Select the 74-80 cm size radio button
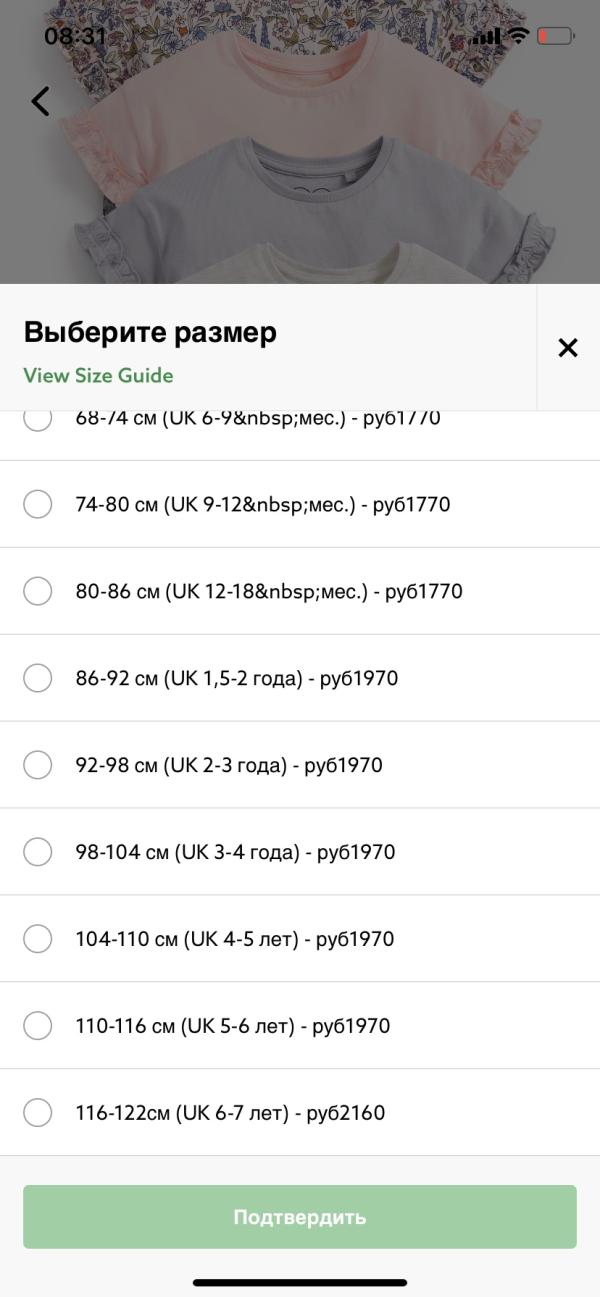The width and height of the screenshot is (600, 1297). tap(38, 504)
